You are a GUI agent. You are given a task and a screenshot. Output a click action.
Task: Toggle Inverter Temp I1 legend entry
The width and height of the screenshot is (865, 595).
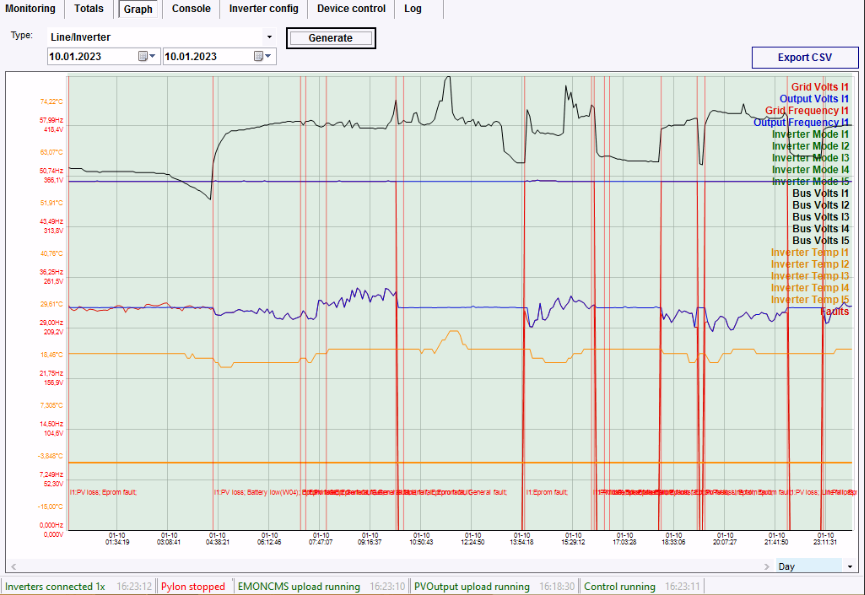point(810,253)
